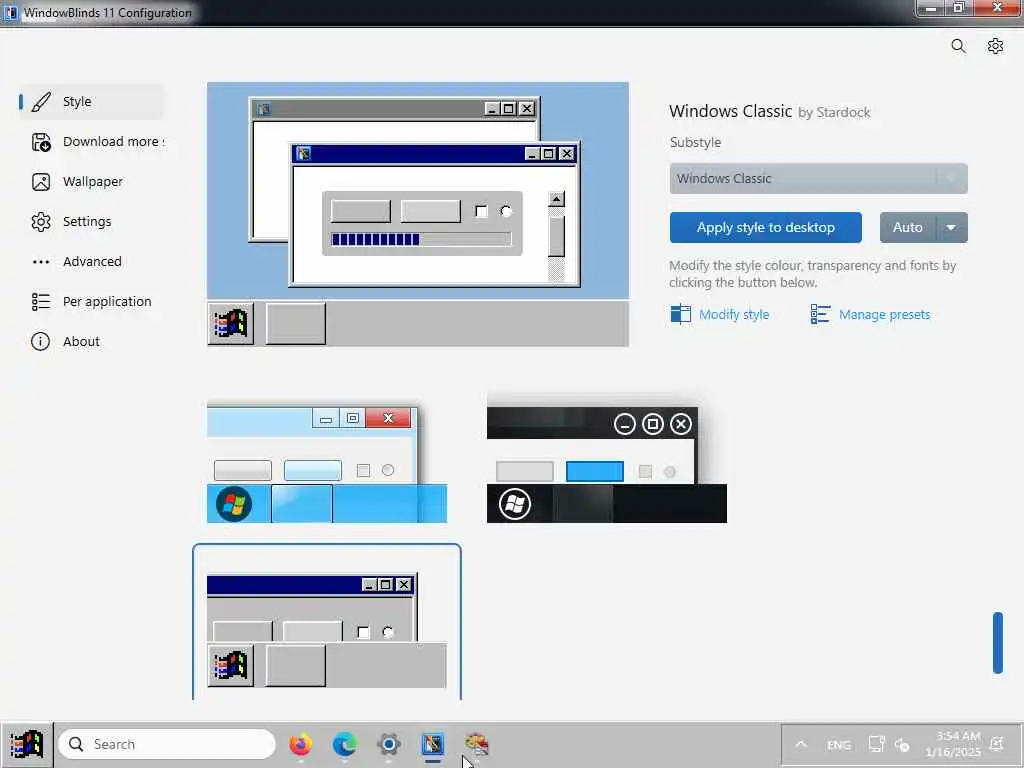
Task: Click the Advanced three-dots icon
Action: [40, 262]
